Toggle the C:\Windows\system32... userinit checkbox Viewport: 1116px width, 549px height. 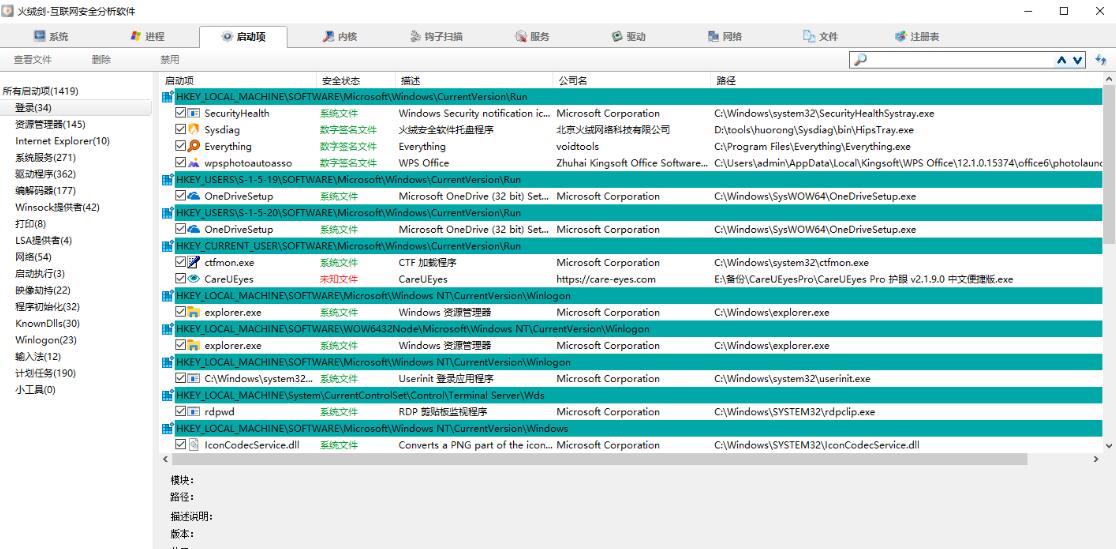pos(180,378)
